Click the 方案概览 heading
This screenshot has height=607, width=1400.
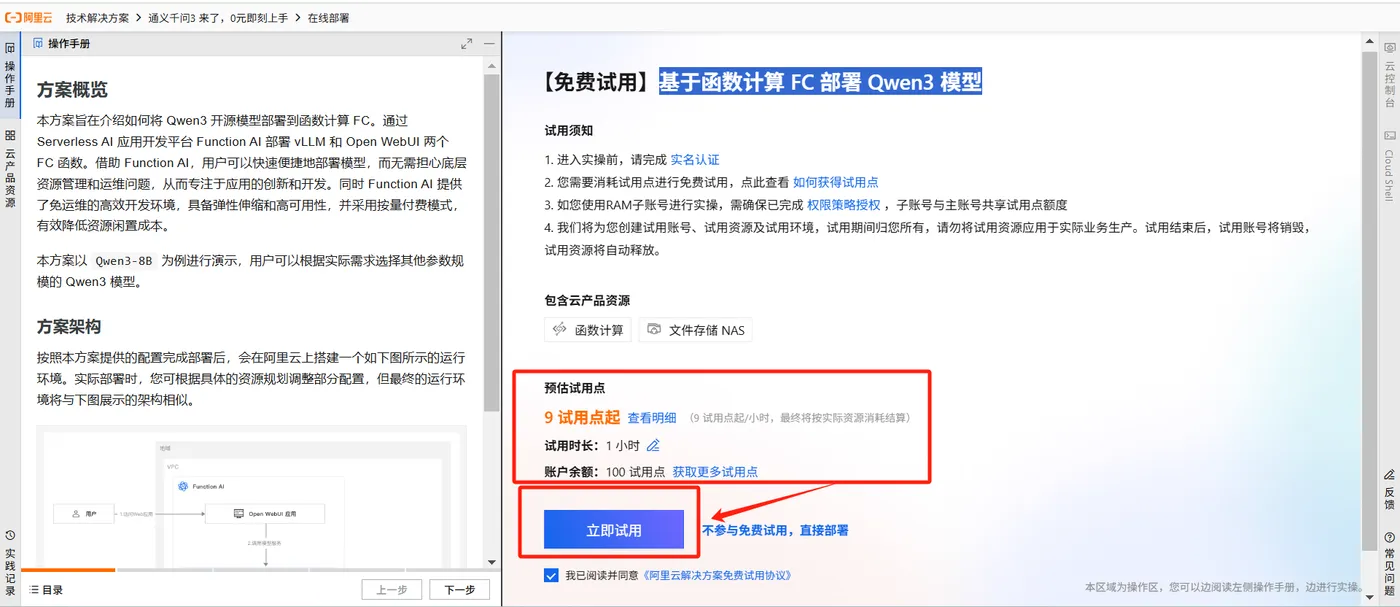[x=72, y=90]
